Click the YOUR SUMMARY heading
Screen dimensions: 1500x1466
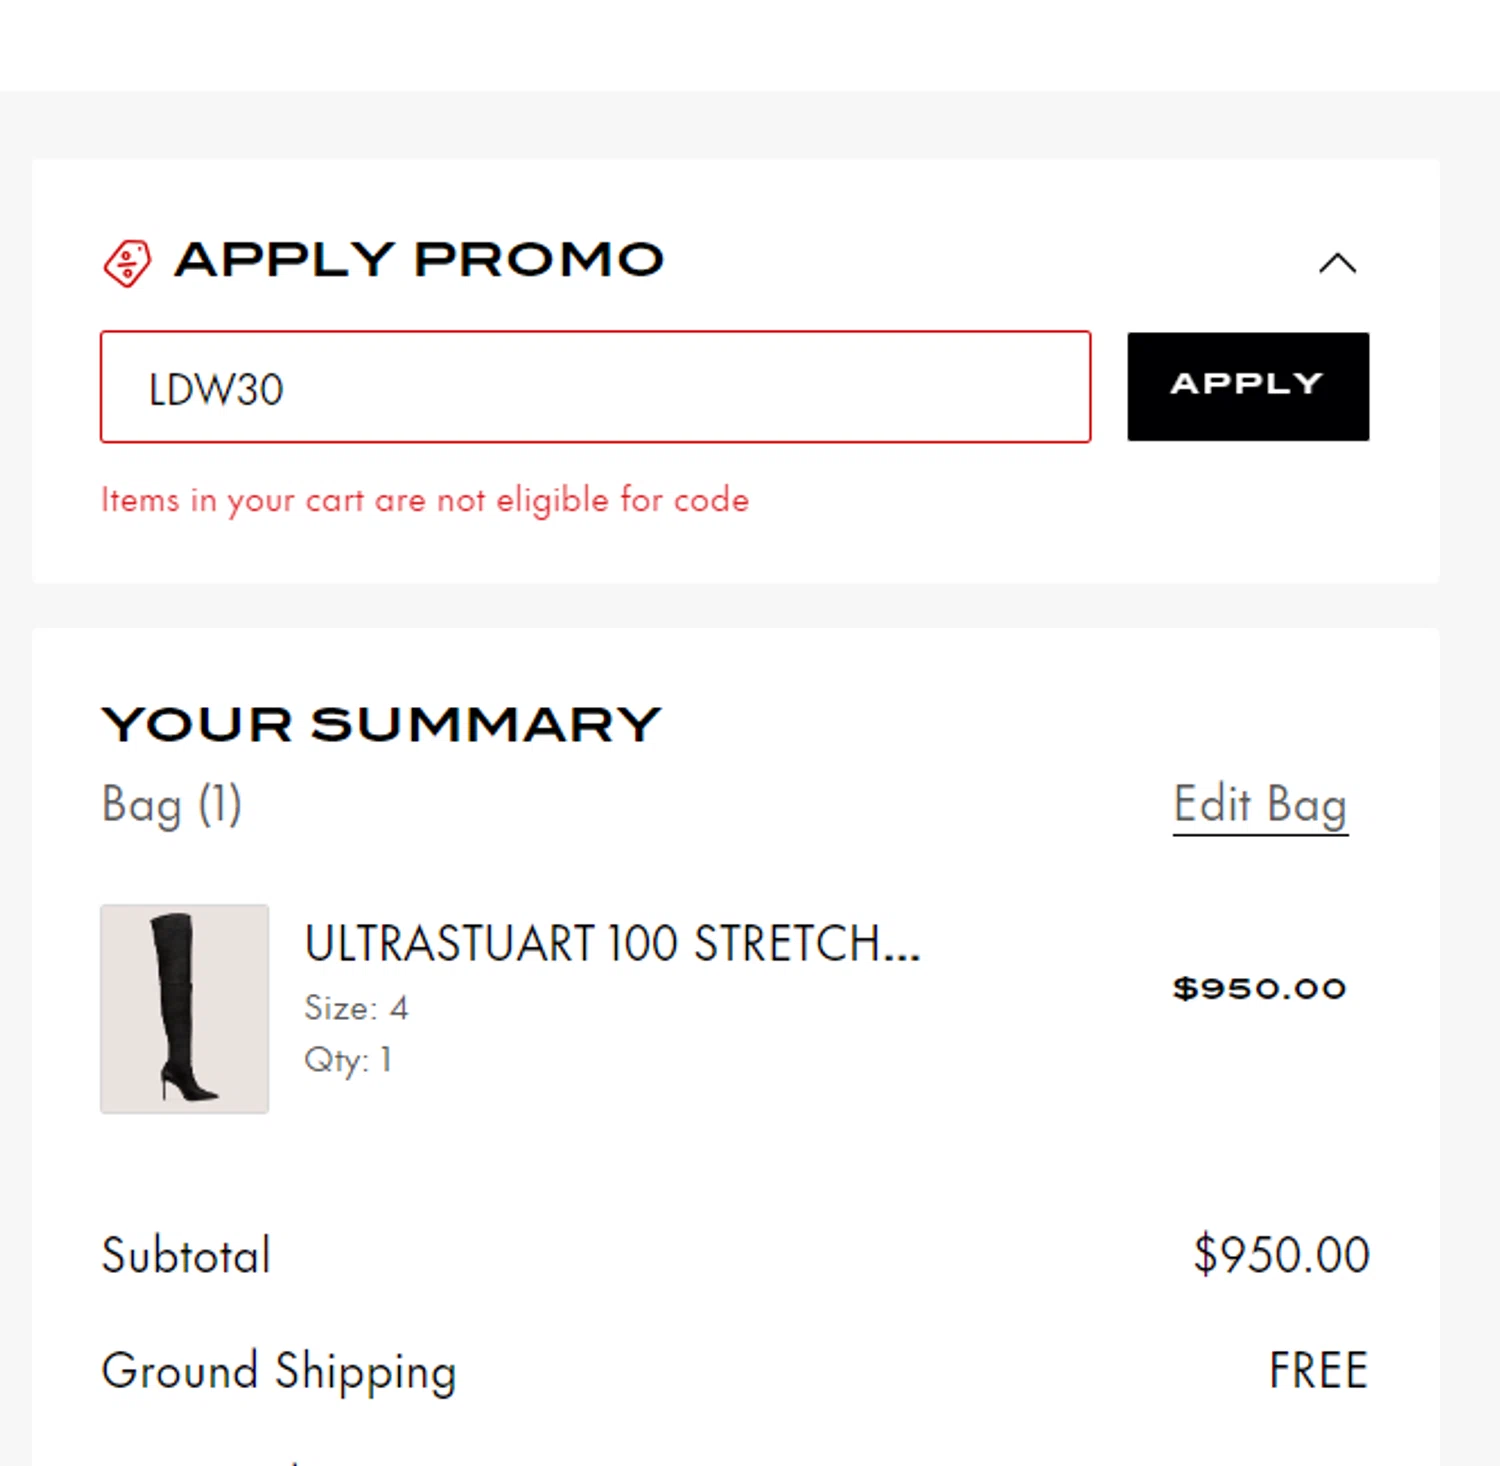pyautogui.click(x=381, y=724)
